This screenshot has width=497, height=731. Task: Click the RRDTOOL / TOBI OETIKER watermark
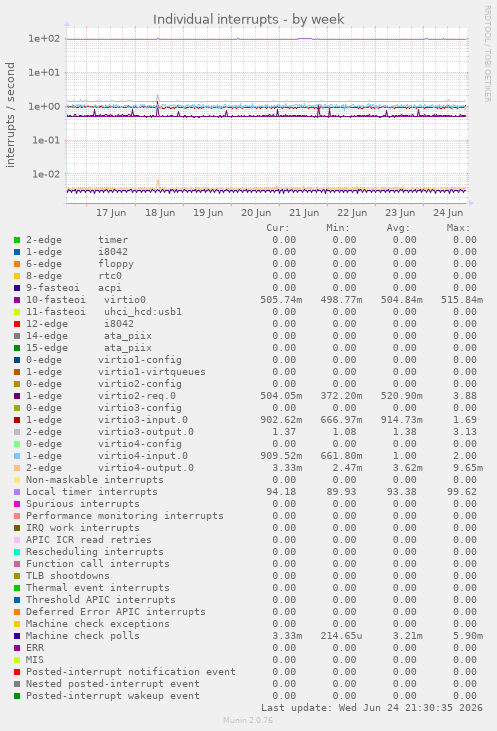[x=487, y=54]
